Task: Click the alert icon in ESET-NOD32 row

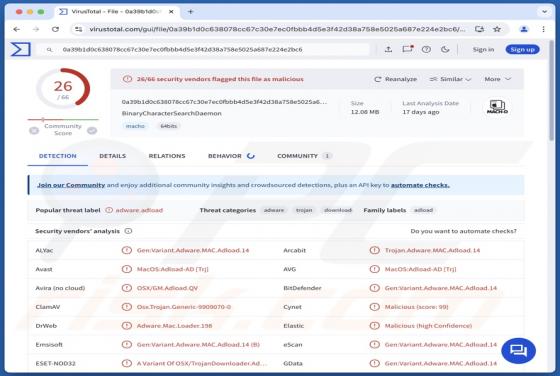Action: point(126,363)
